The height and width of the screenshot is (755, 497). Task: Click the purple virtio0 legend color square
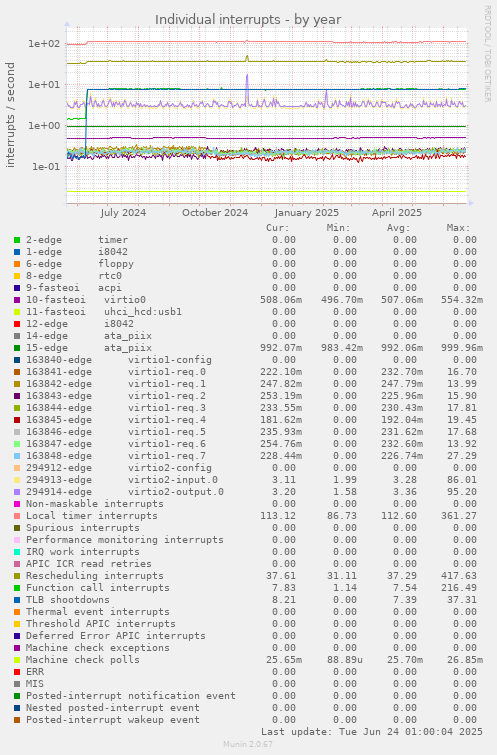coord(17,300)
